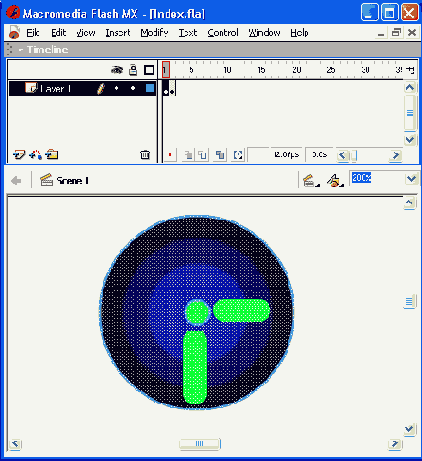Open the Edit Symbols dropdown
Viewport: 422px width, 461px height.
tap(335, 180)
